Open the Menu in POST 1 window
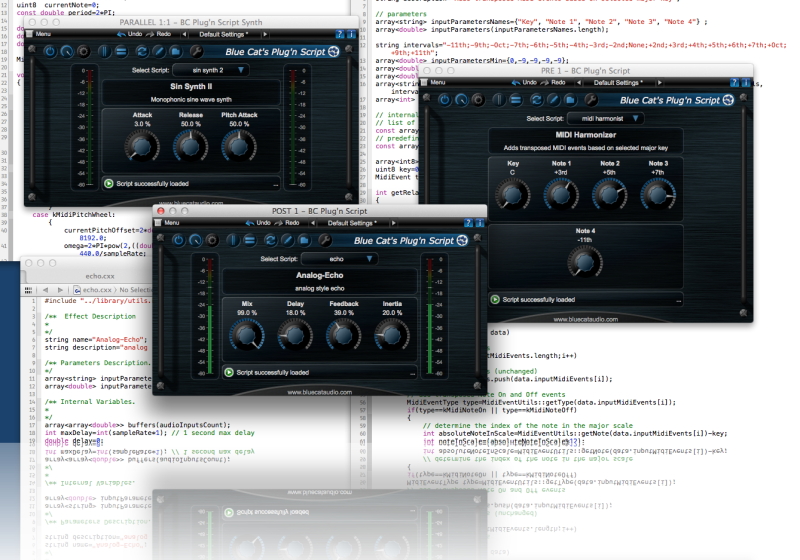 tap(167, 223)
